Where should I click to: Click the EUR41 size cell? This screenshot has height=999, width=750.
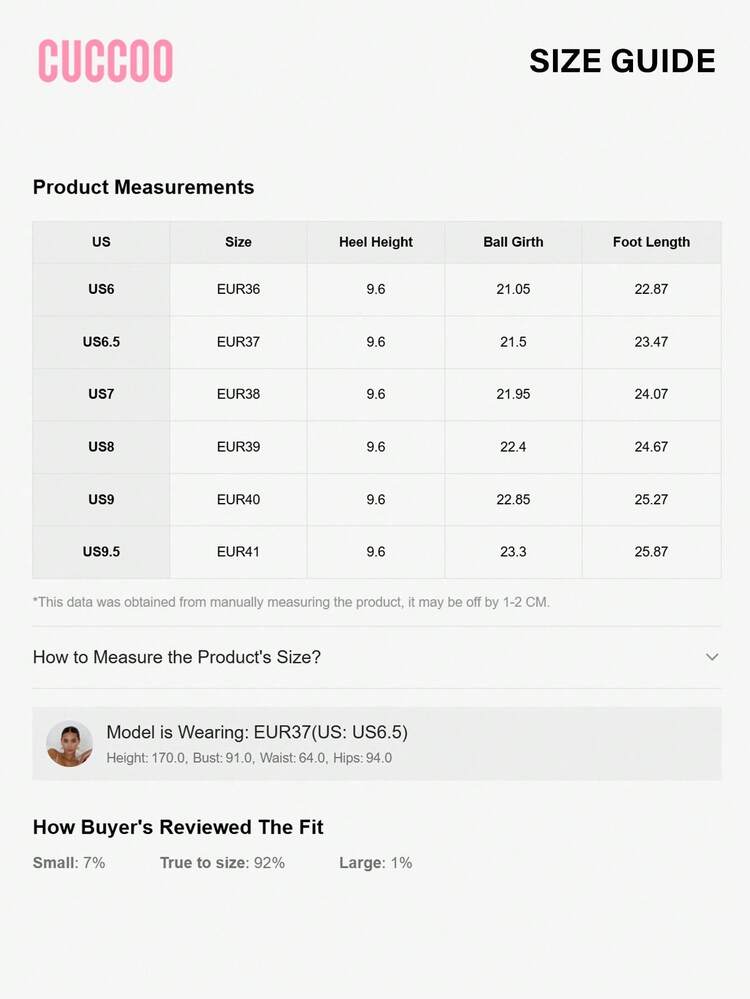[x=238, y=552]
